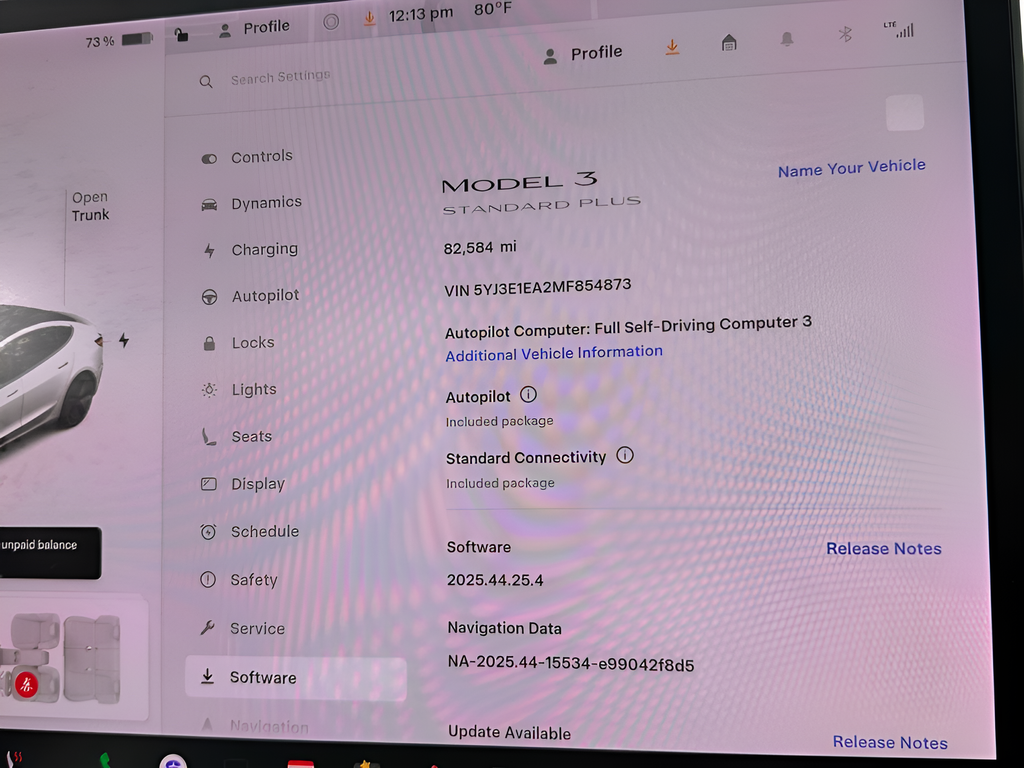The height and width of the screenshot is (768, 1024).
Task: Tap the garage HomeLink icon
Action: click(729, 42)
